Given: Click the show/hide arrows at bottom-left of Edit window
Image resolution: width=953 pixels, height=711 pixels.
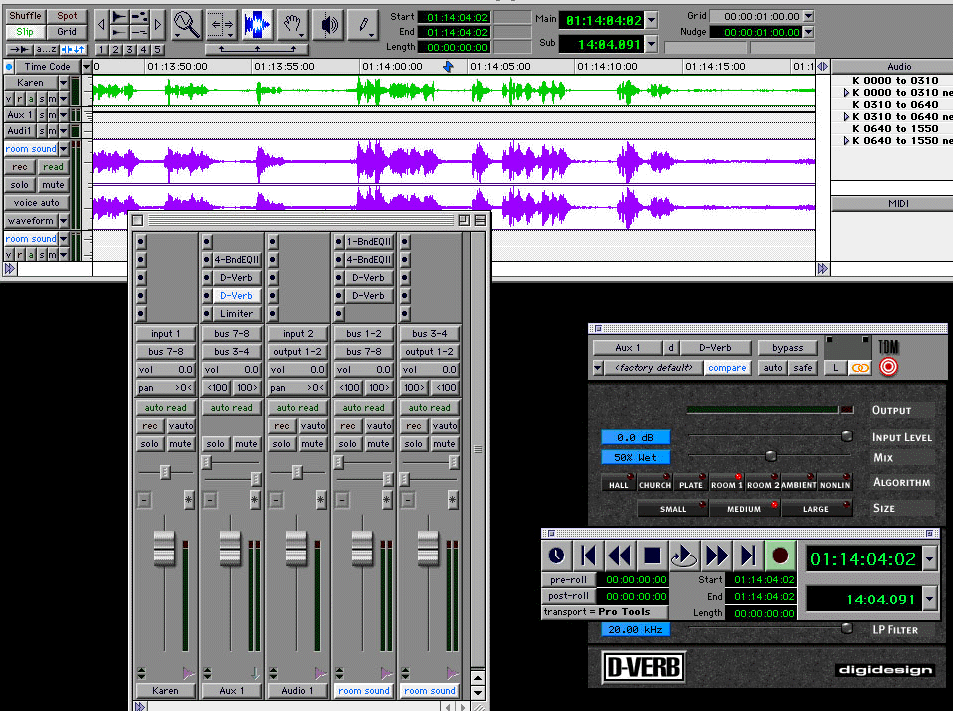Looking at the screenshot, I should pos(10,268).
